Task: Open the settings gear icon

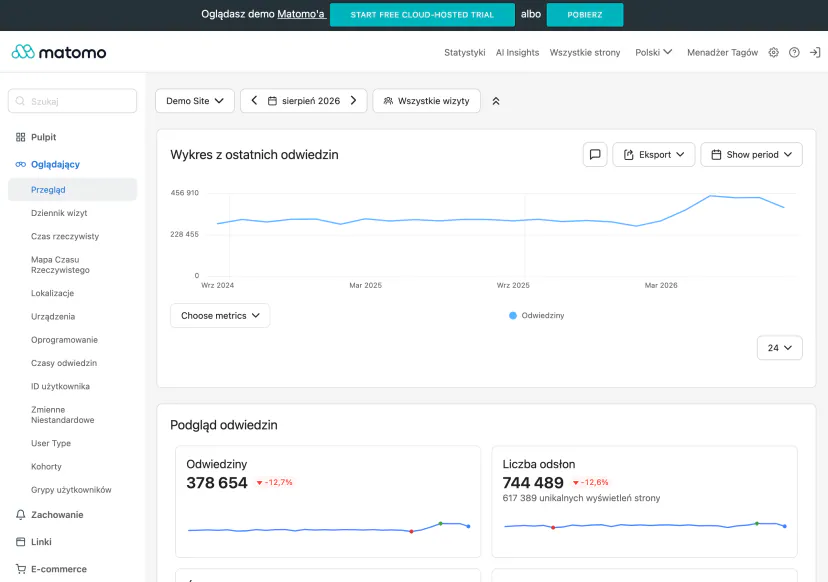Action: tap(773, 52)
